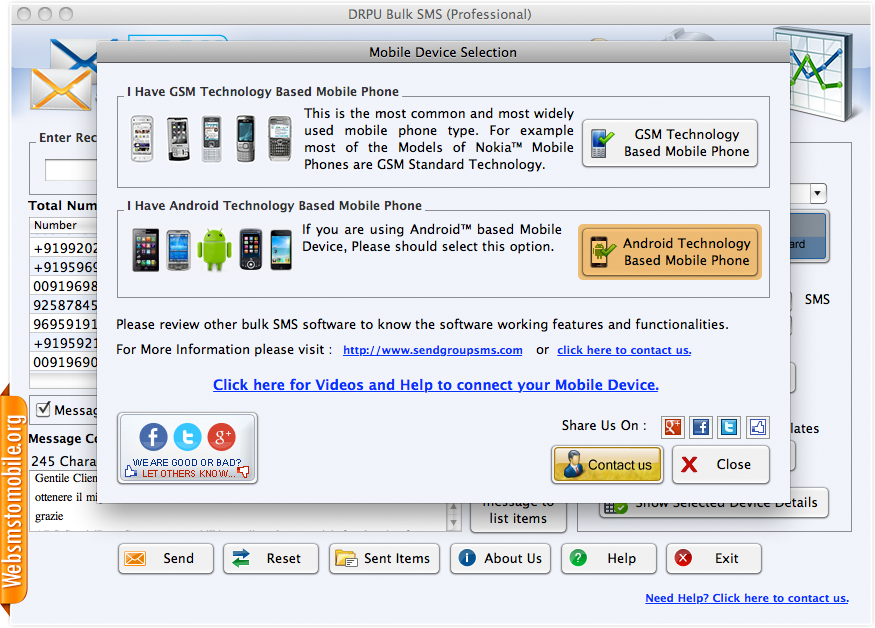This screenshot has height=628, width=875.
Task: Share on Google Plus icon in Share Us On
Action: (x=672, y=427)
